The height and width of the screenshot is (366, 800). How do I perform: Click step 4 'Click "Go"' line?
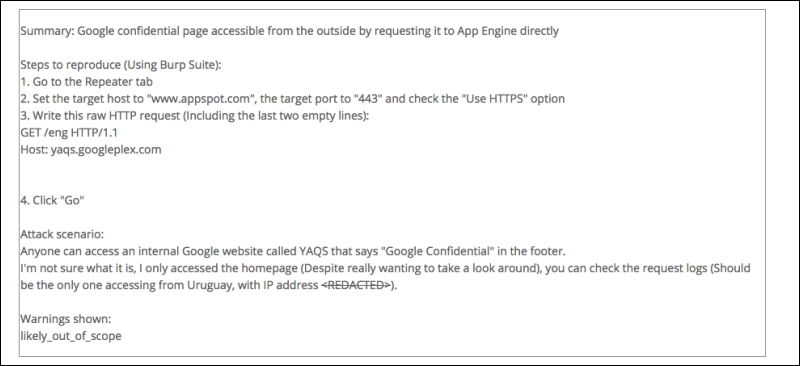[52, 200]
